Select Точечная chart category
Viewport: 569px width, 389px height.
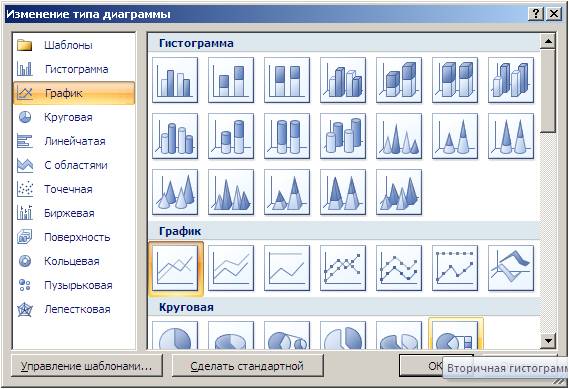(x=74, y=189)
